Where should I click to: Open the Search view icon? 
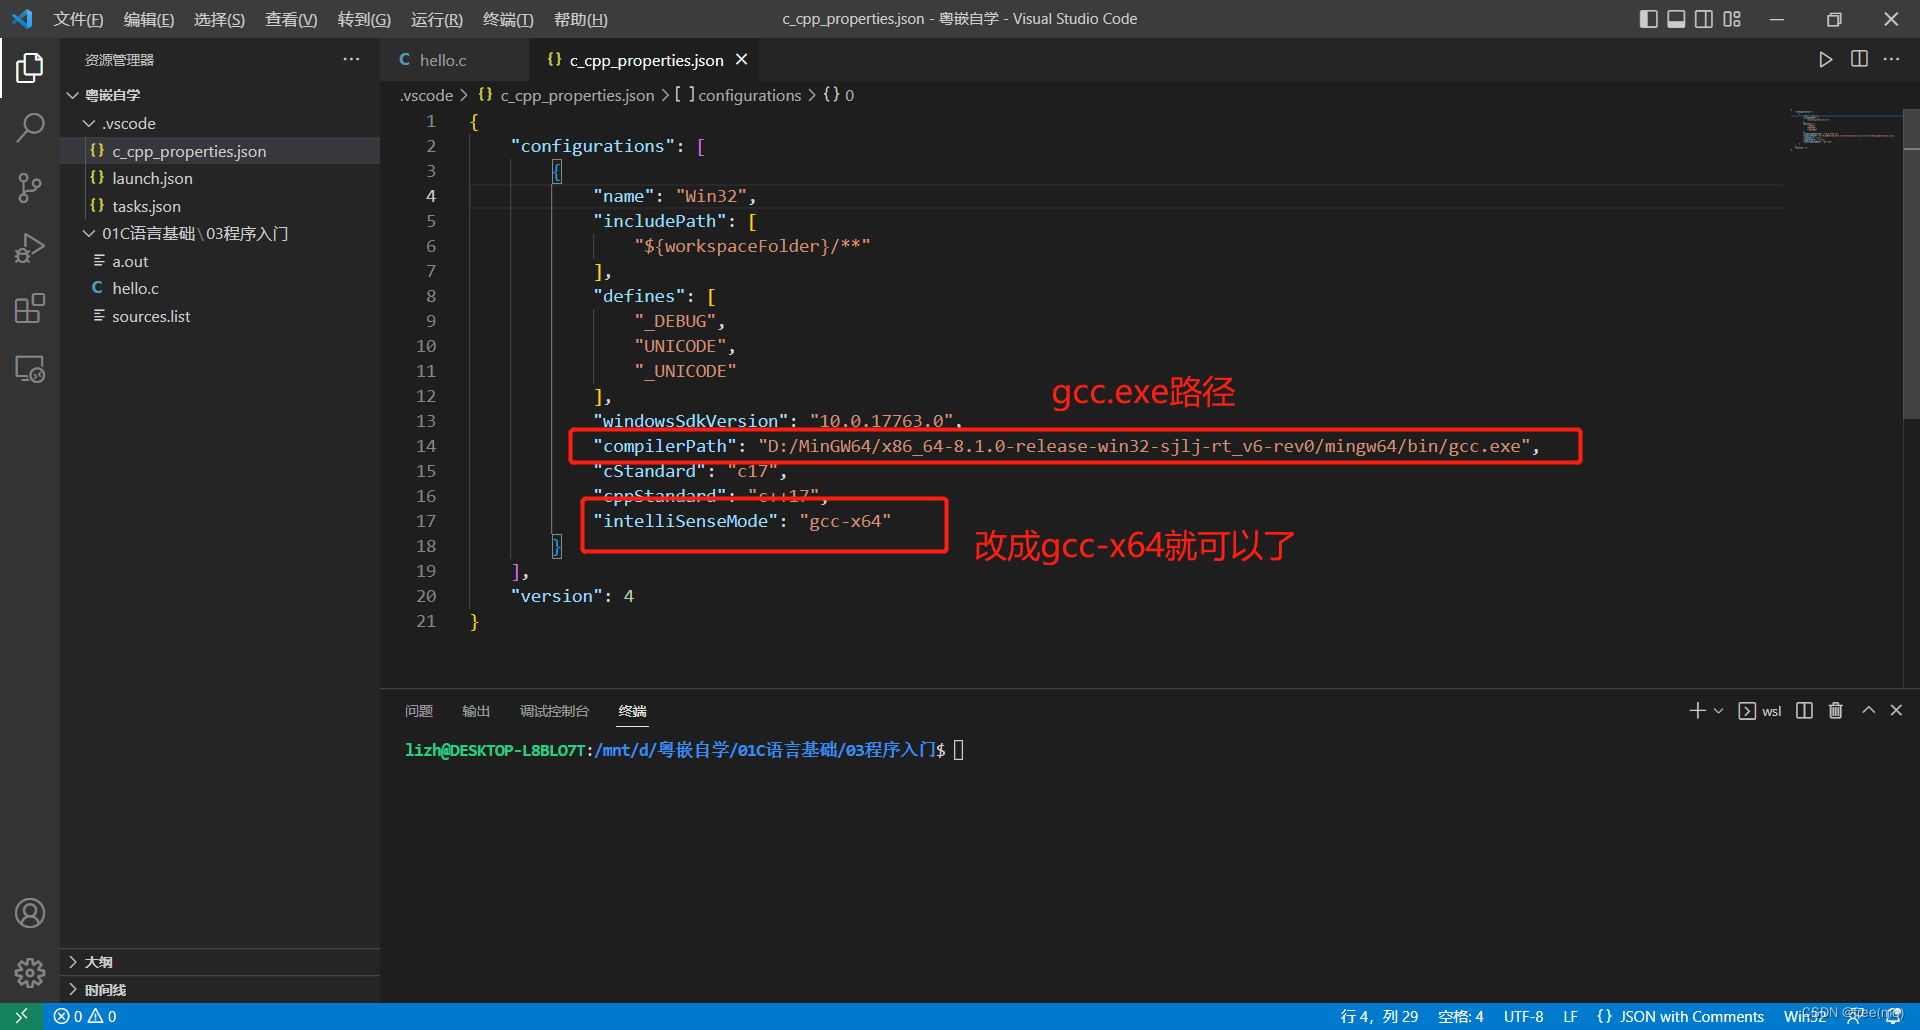(30, 128)
